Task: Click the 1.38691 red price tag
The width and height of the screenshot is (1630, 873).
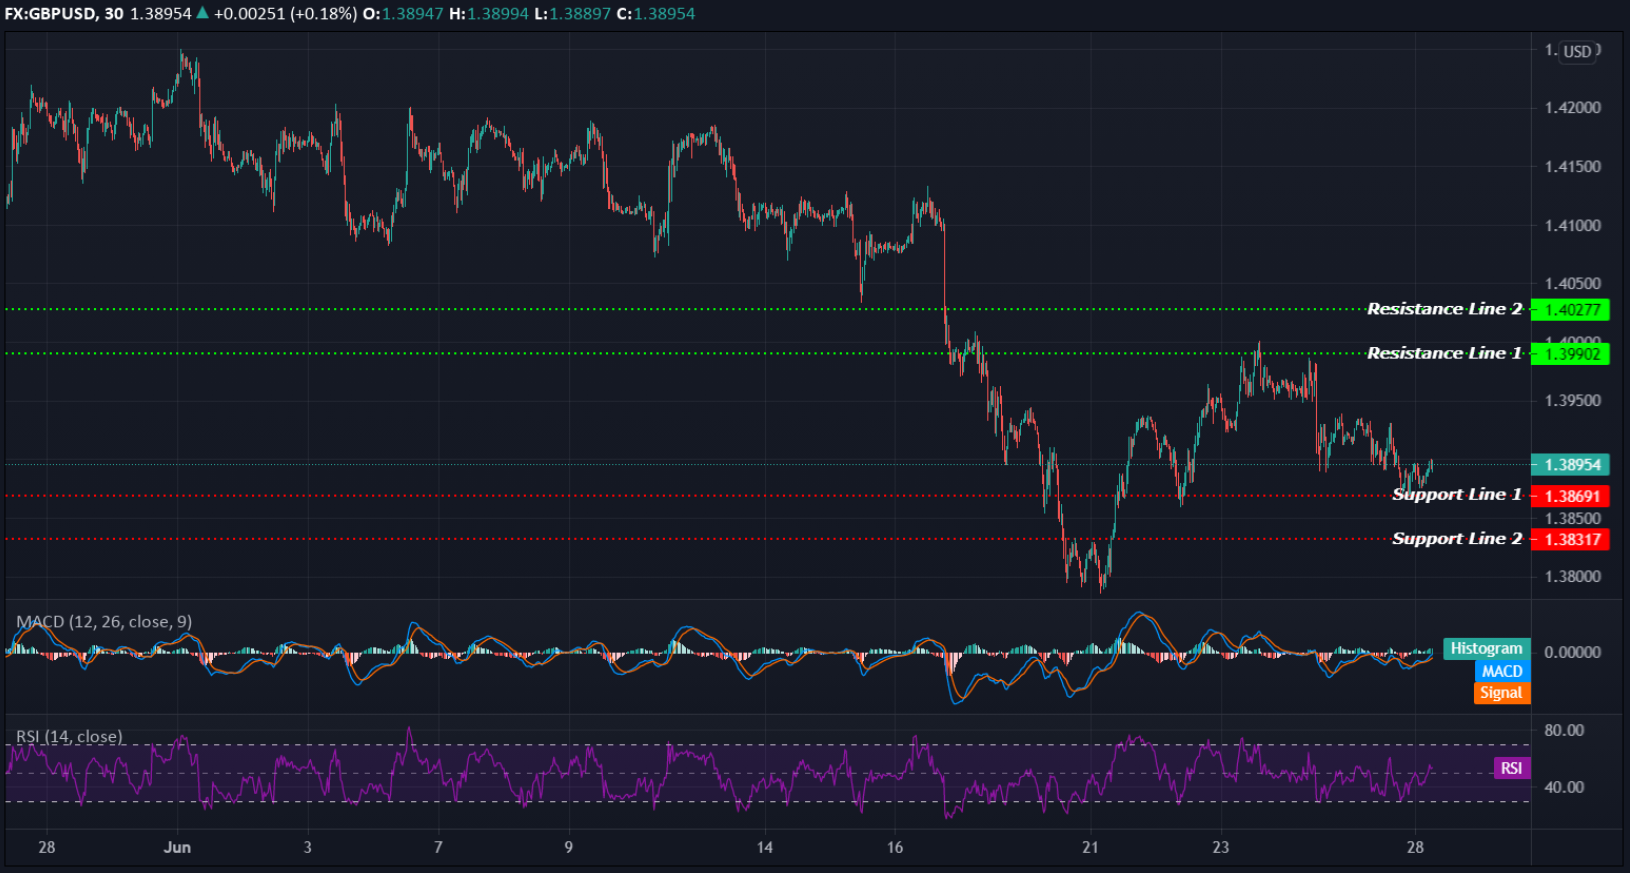Action: [1571, 496]
